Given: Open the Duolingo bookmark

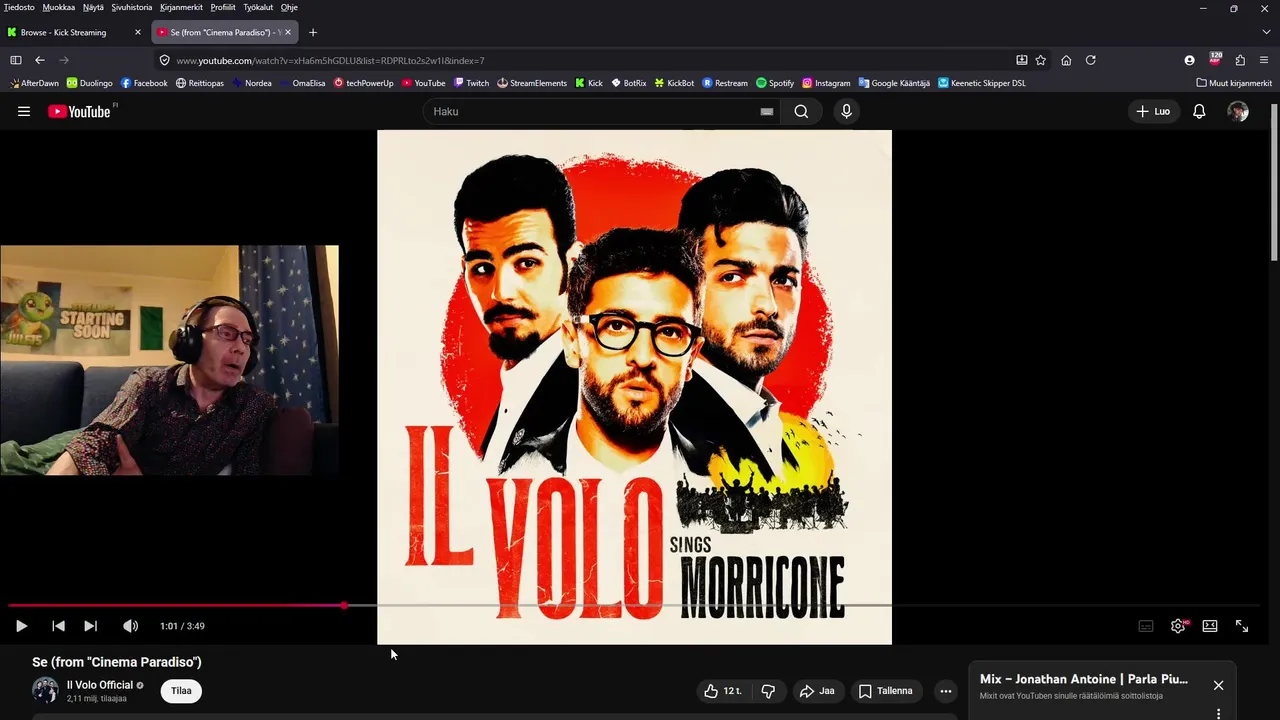Looking at the screenshot, I should click(90, 83).
